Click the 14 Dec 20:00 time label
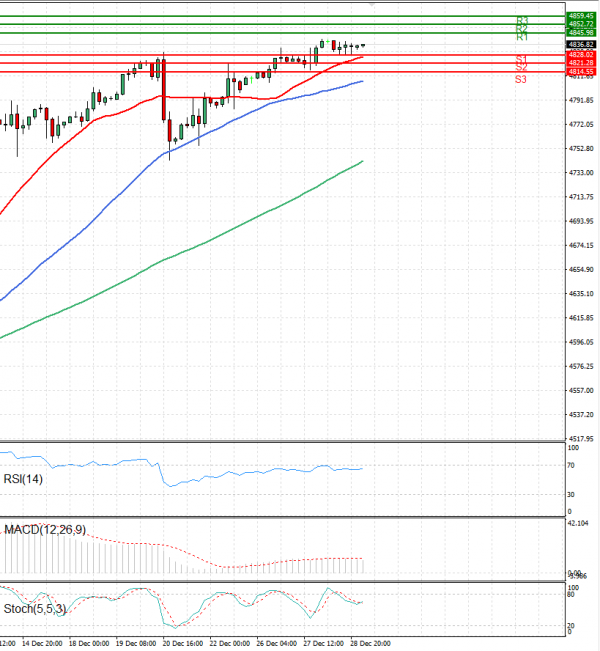 point(42,644)
